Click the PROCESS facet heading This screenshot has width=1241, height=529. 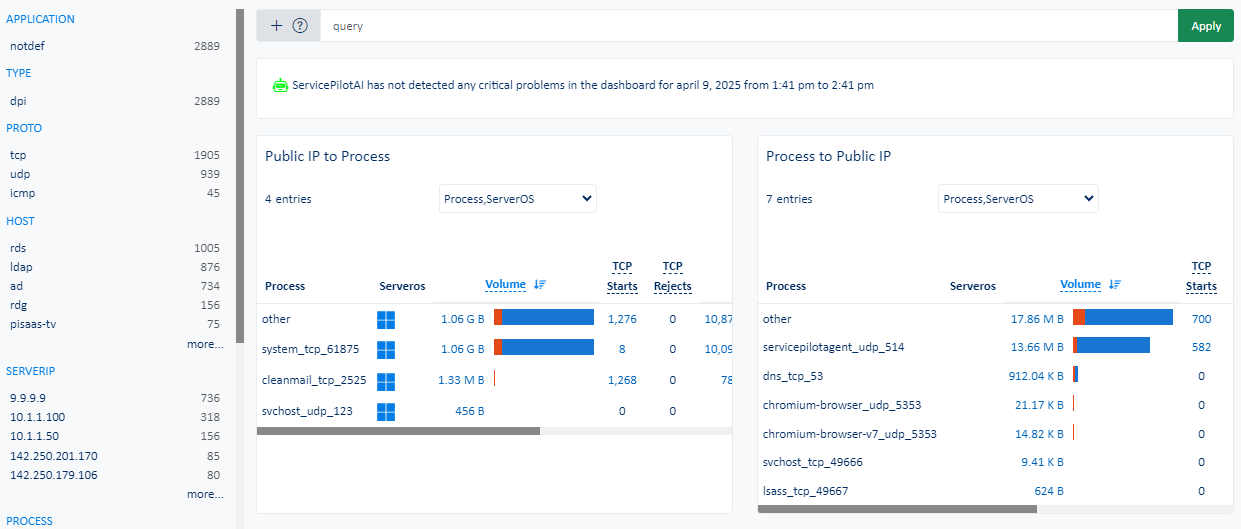[30, 521]
